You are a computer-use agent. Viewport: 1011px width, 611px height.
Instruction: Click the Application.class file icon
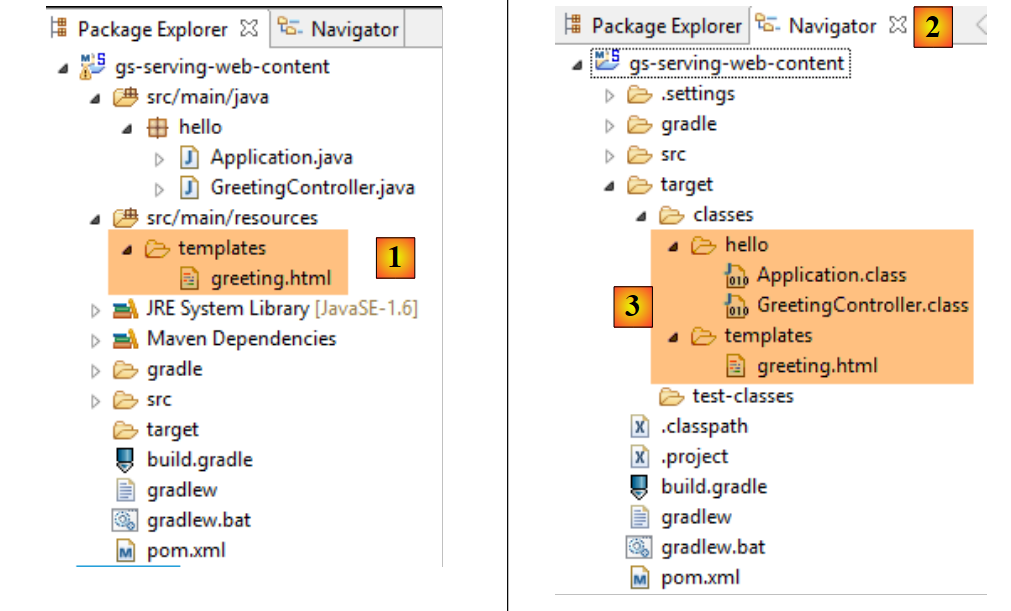[x=737, y=275]
